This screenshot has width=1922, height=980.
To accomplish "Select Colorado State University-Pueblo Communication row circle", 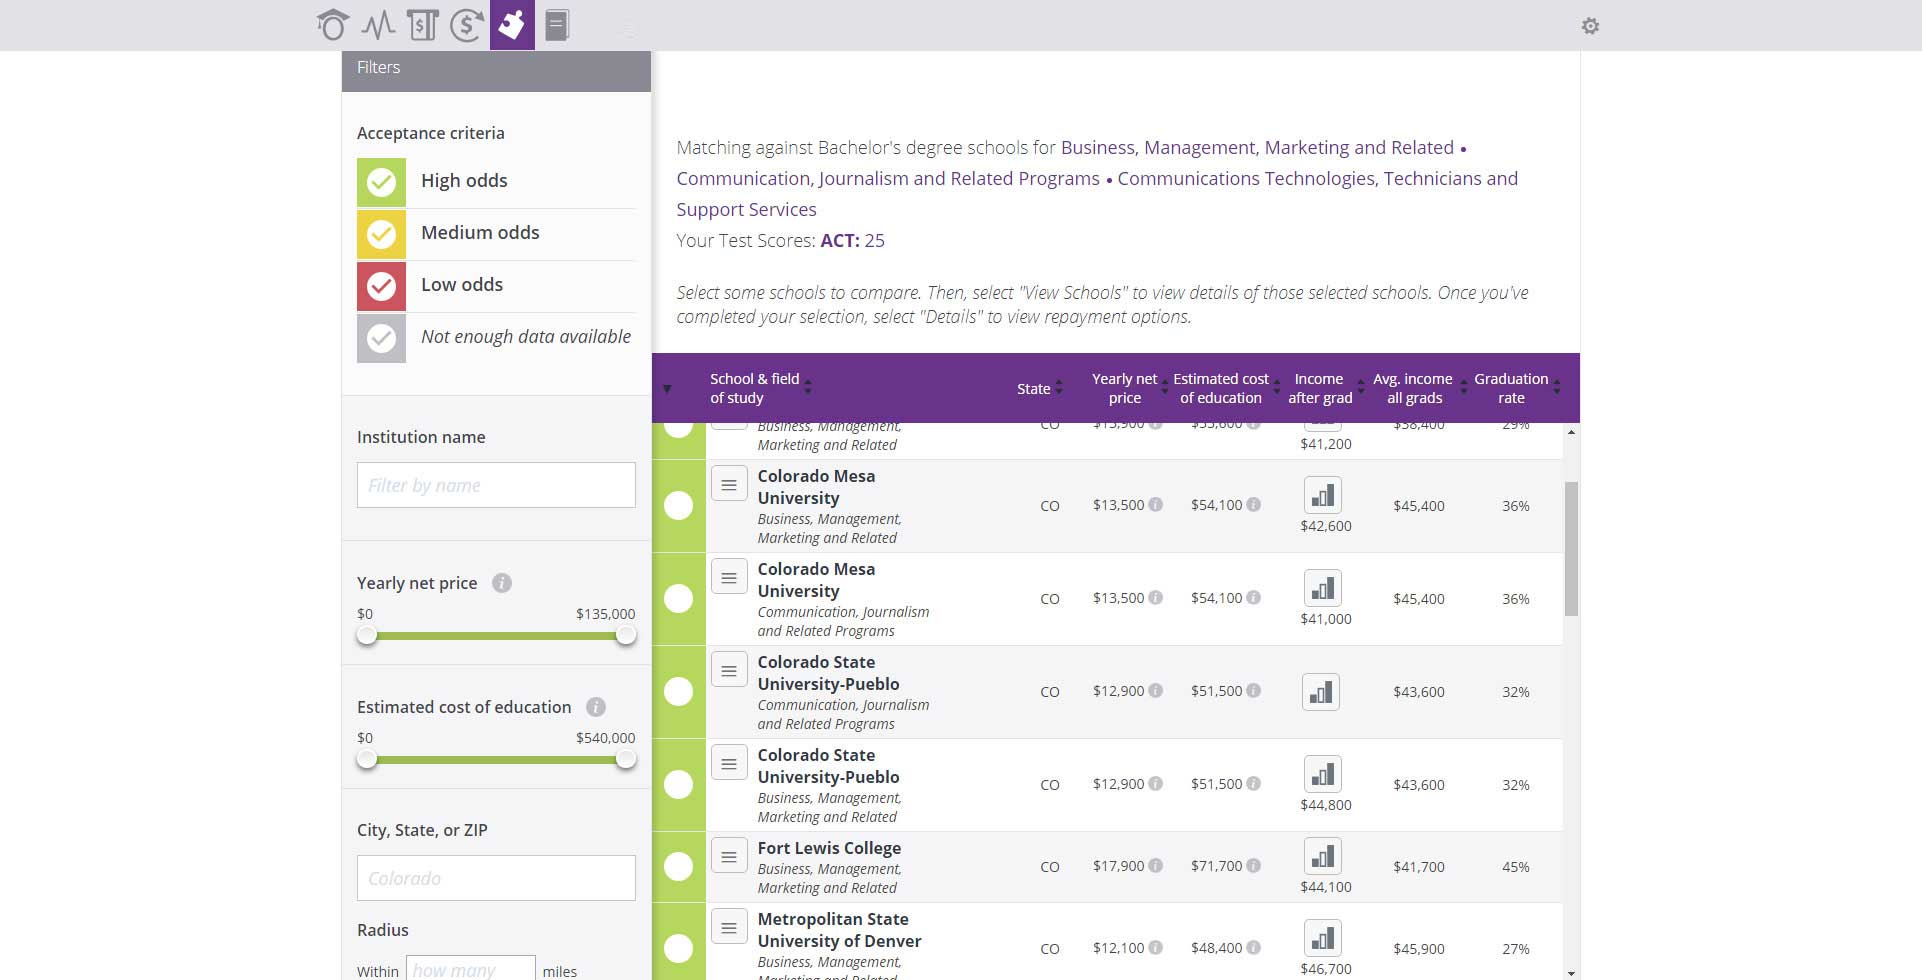I will pyautogui.click(x=678, y=692).
